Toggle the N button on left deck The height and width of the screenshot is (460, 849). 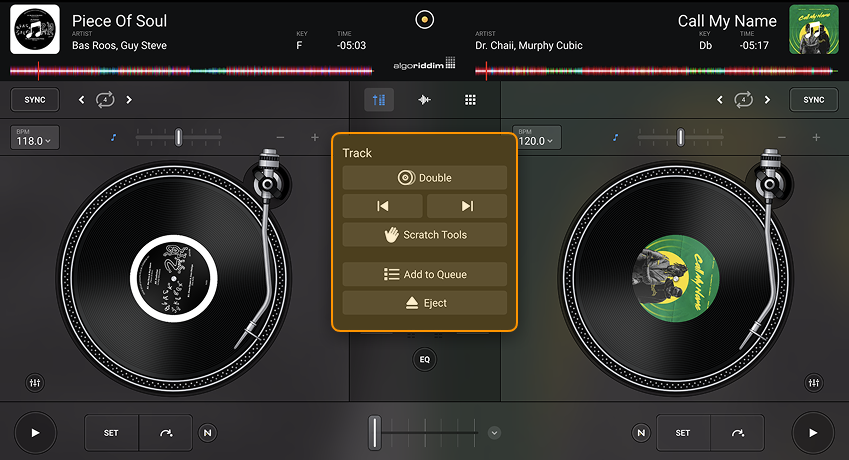point(207,433)
